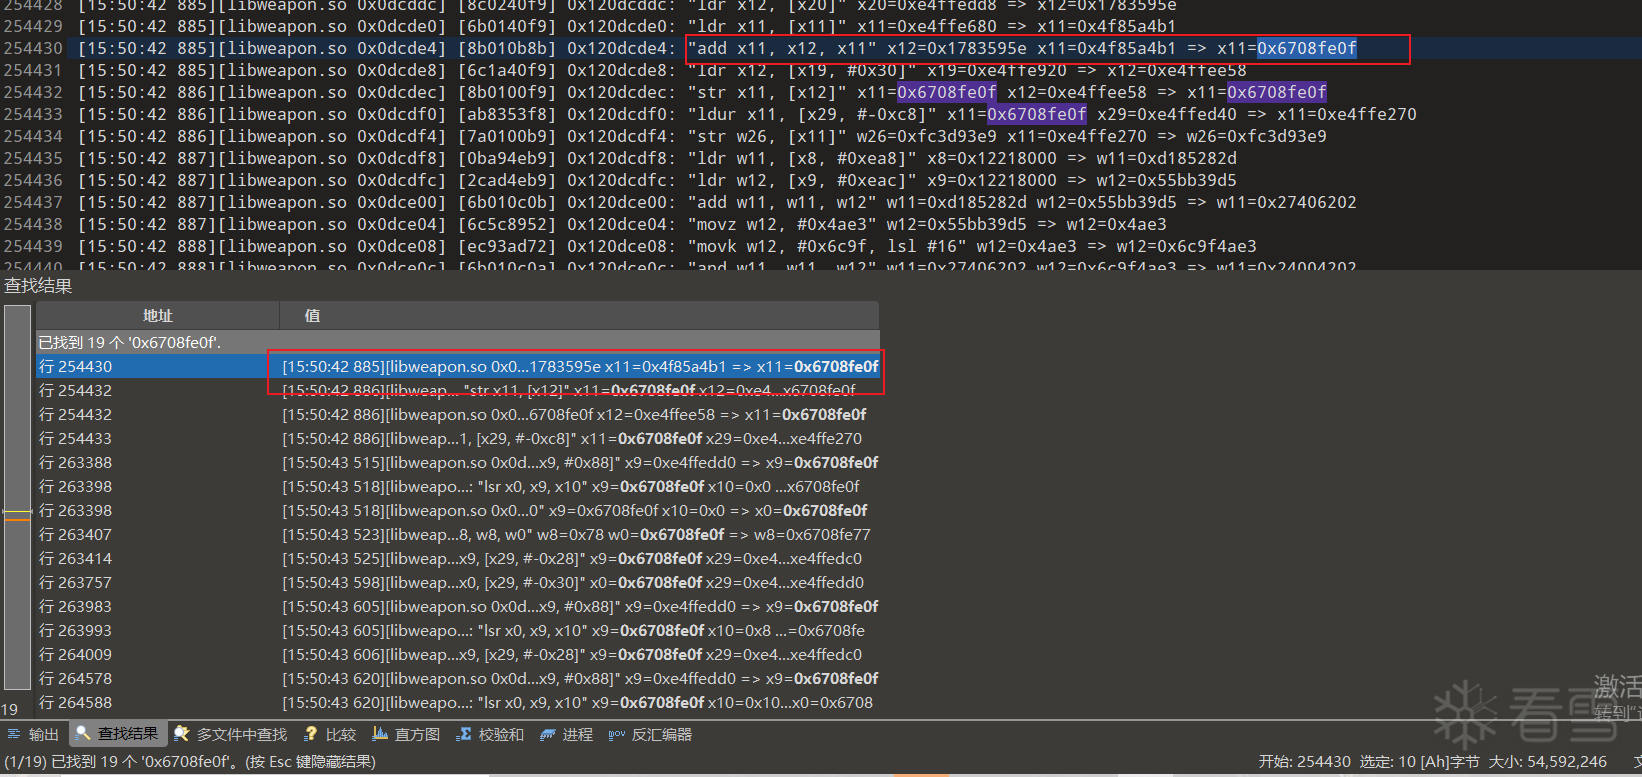Click line number 254438 in the editor
The image size is (1642, 777).
point(33,224)
